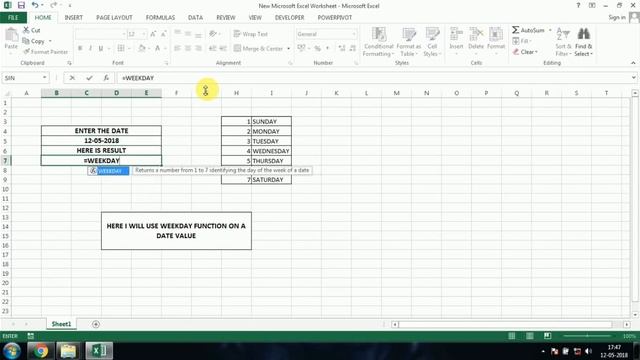This screenshot has height=360, width=640.
Task: Open the Font group dialog launcher
Action: pos(166,63)
